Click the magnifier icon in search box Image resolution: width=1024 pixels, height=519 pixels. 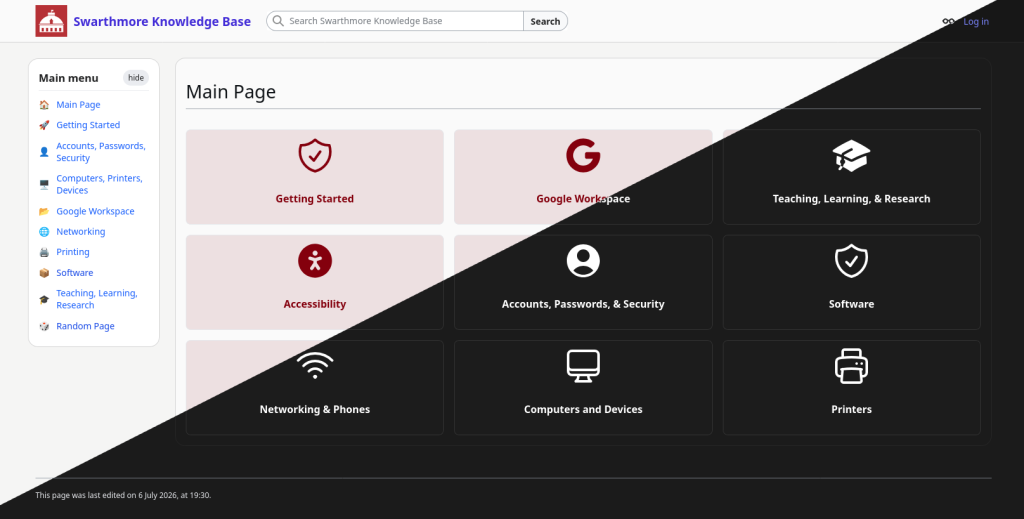pos(278,21)
